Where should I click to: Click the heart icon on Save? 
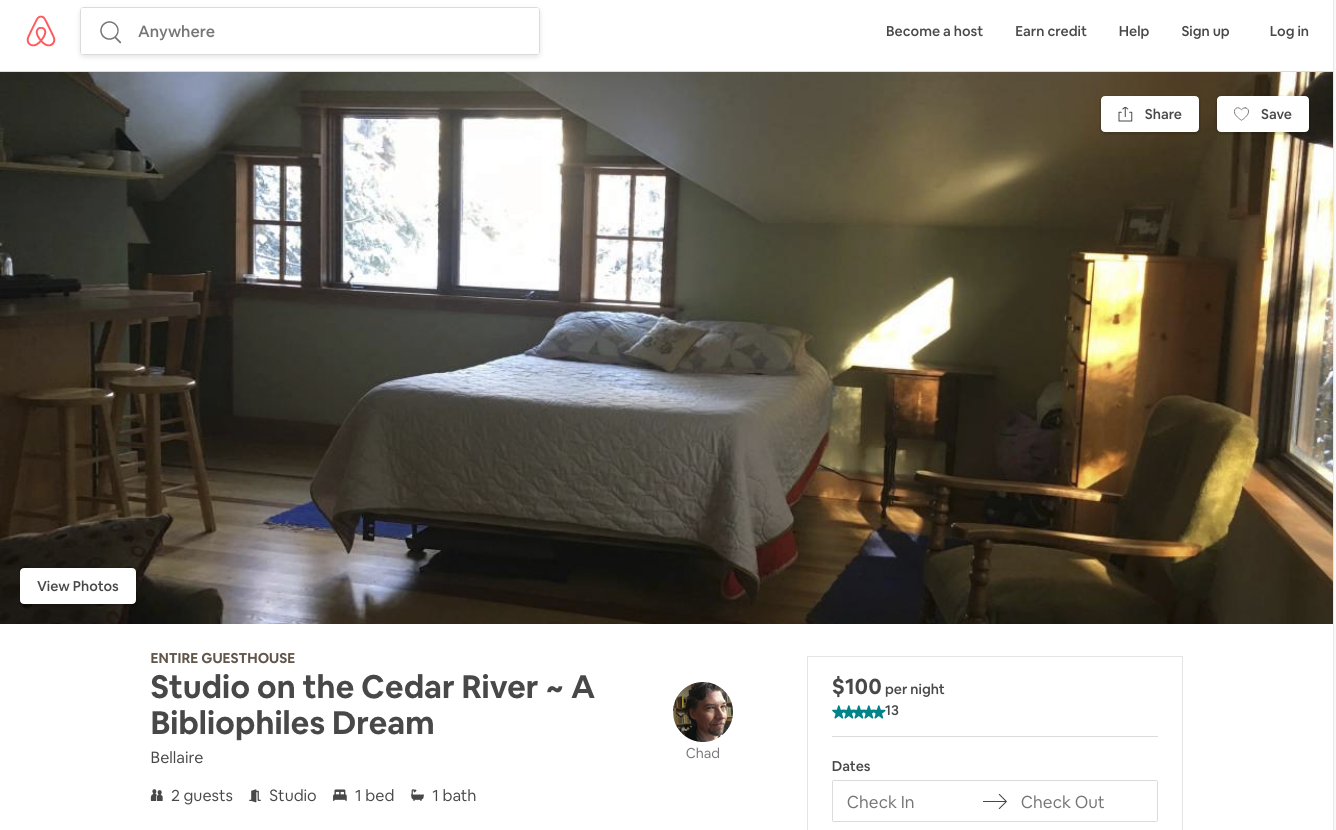coord(1241,114)
